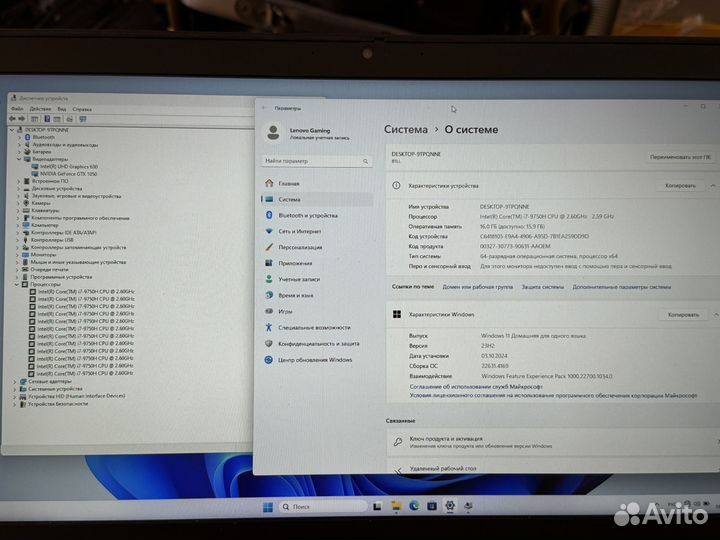Select the Встроенное ПО tree item
Viewport: 720px width, 540px height.
coord(50,181)
